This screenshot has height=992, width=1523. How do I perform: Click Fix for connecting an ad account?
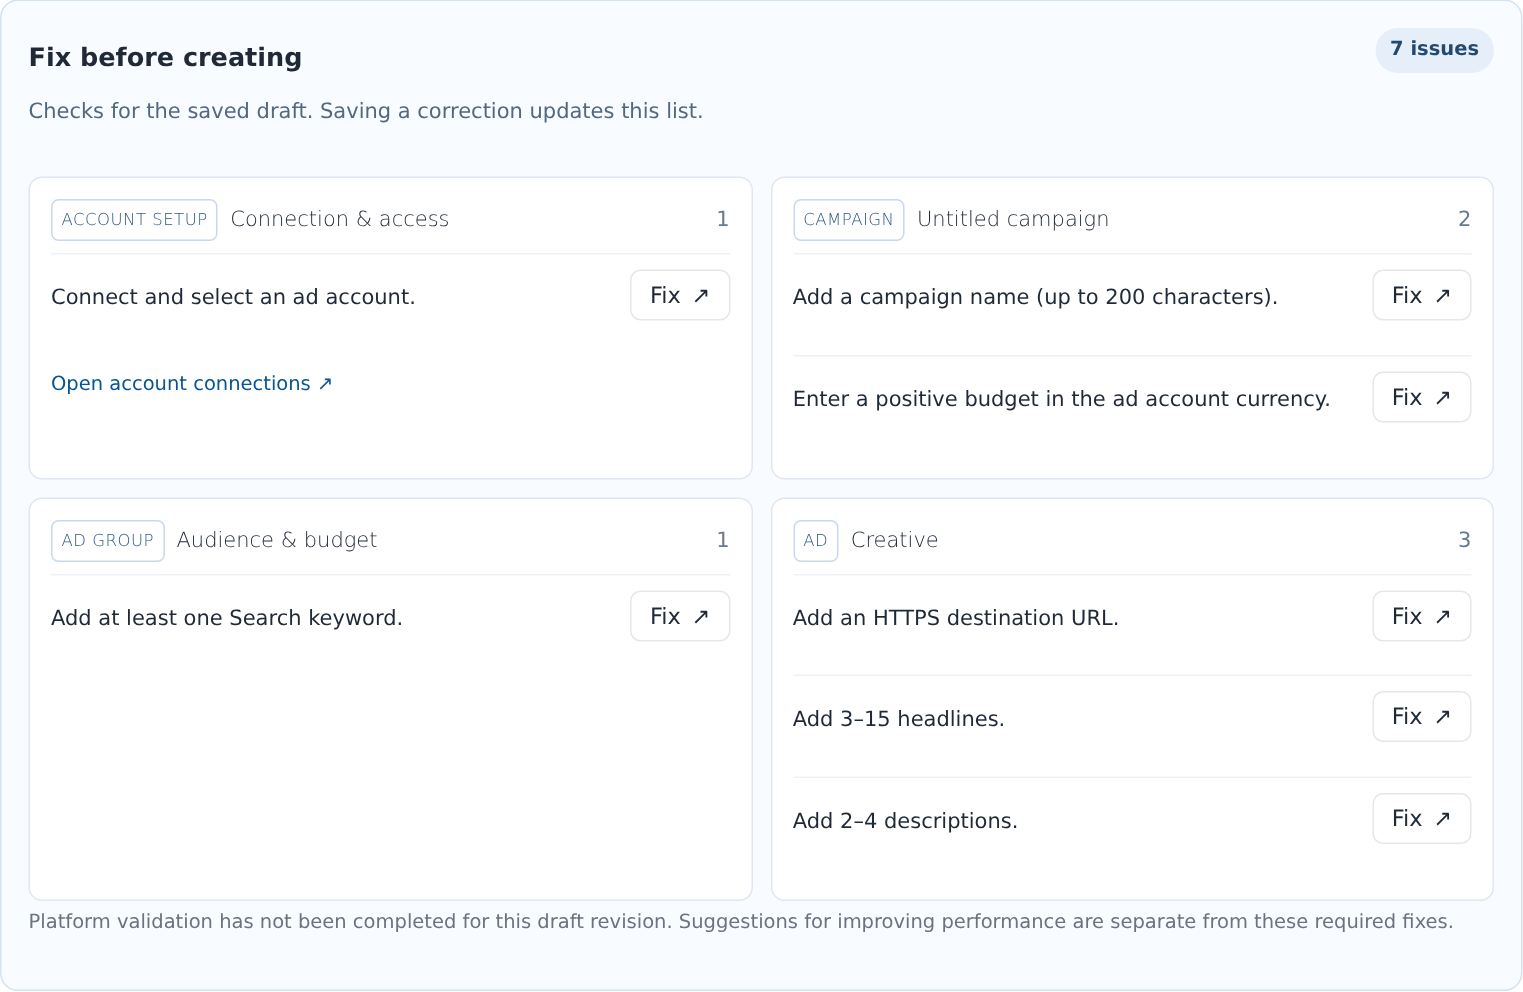point(680,295)
